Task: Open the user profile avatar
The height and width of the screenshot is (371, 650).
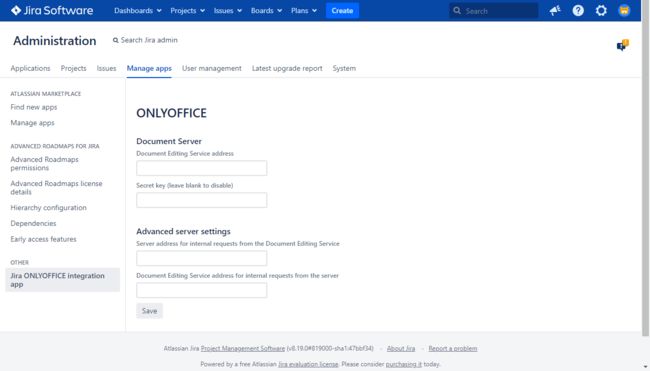Action: click(x=624, y=11)
